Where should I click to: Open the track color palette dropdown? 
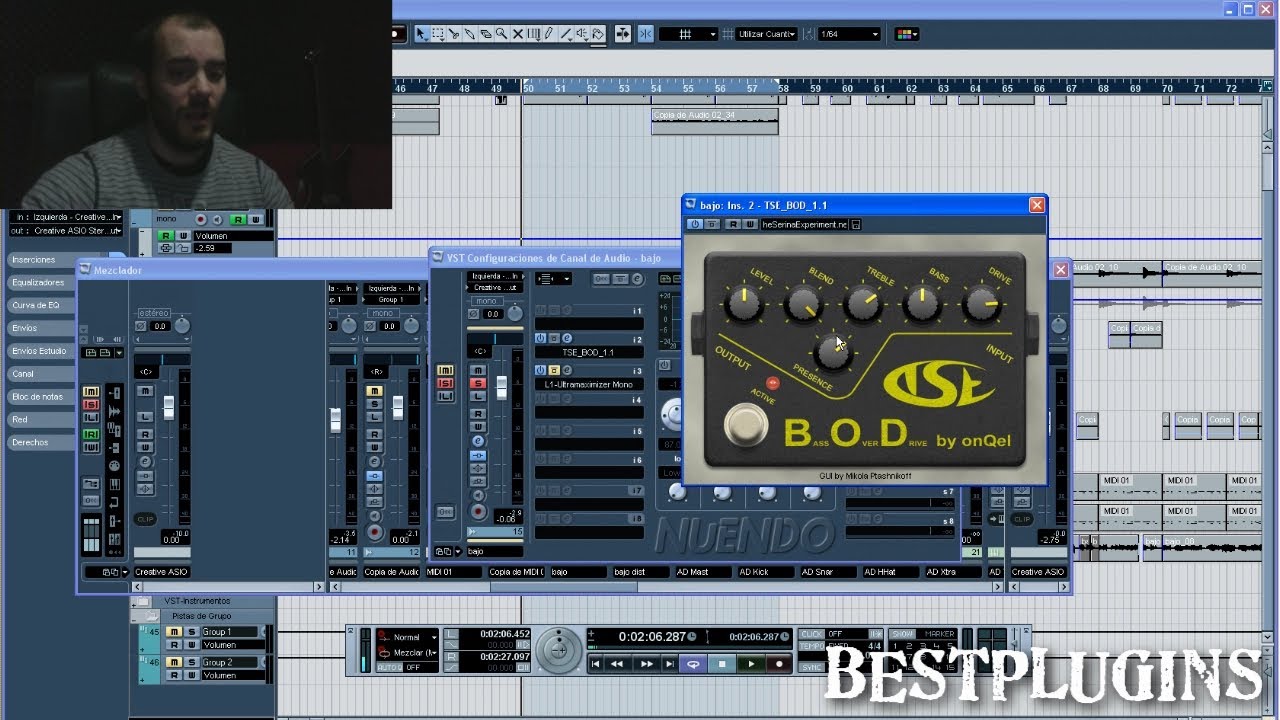906,34
